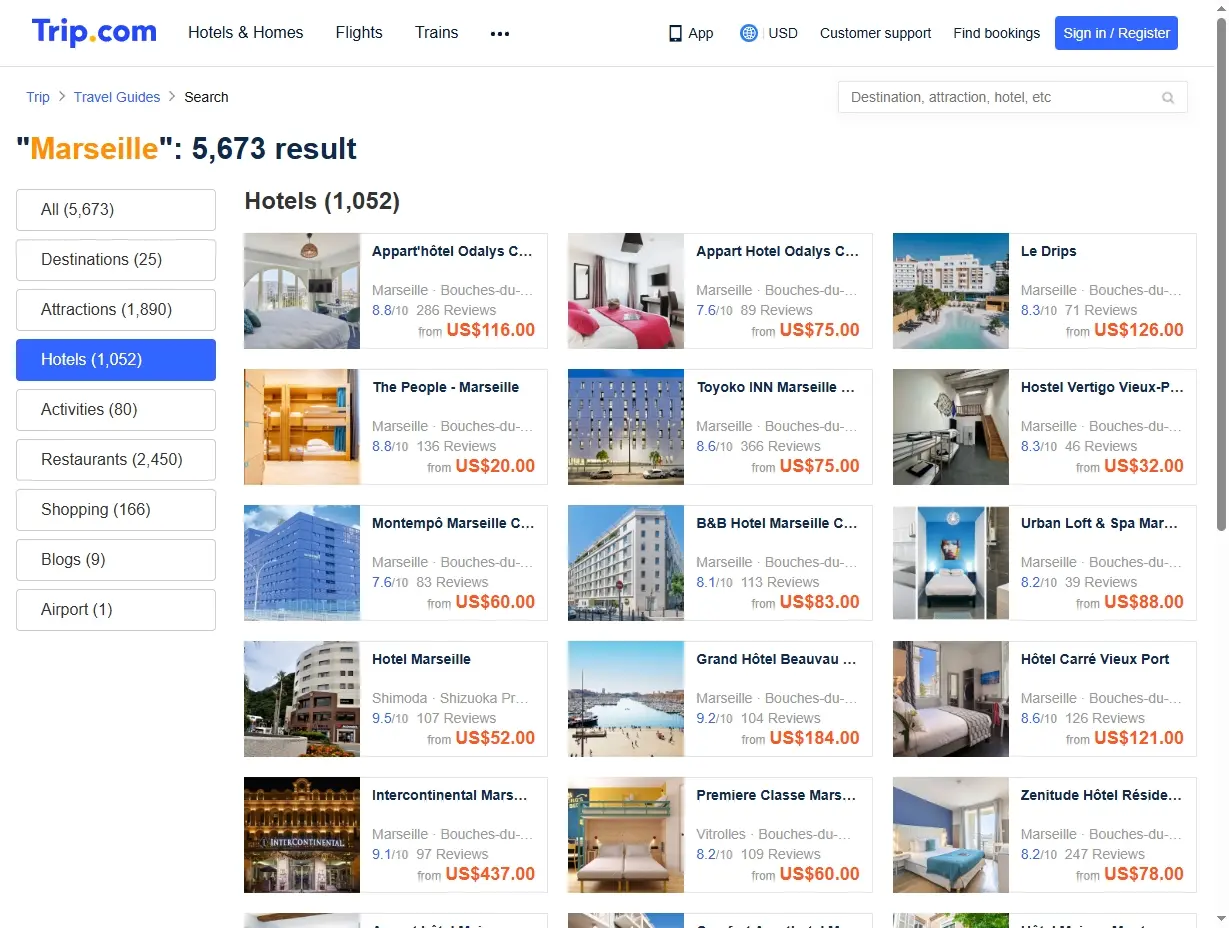Image resolution: width=1229 pixels, height=928 pixels.
Task: Click the search magnifier icon
Action: click(x=1168, y=98)
